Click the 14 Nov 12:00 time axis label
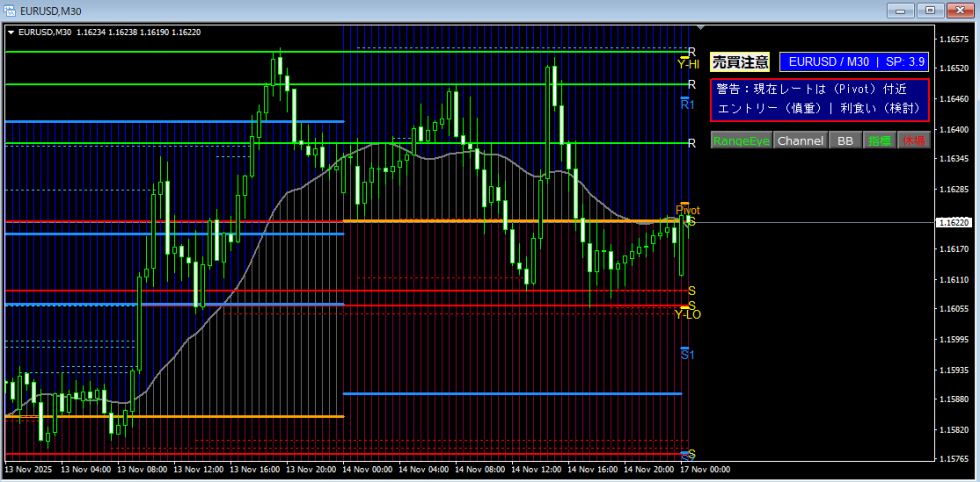The height and width of the screenshot is (482, 980). [538, 469]
